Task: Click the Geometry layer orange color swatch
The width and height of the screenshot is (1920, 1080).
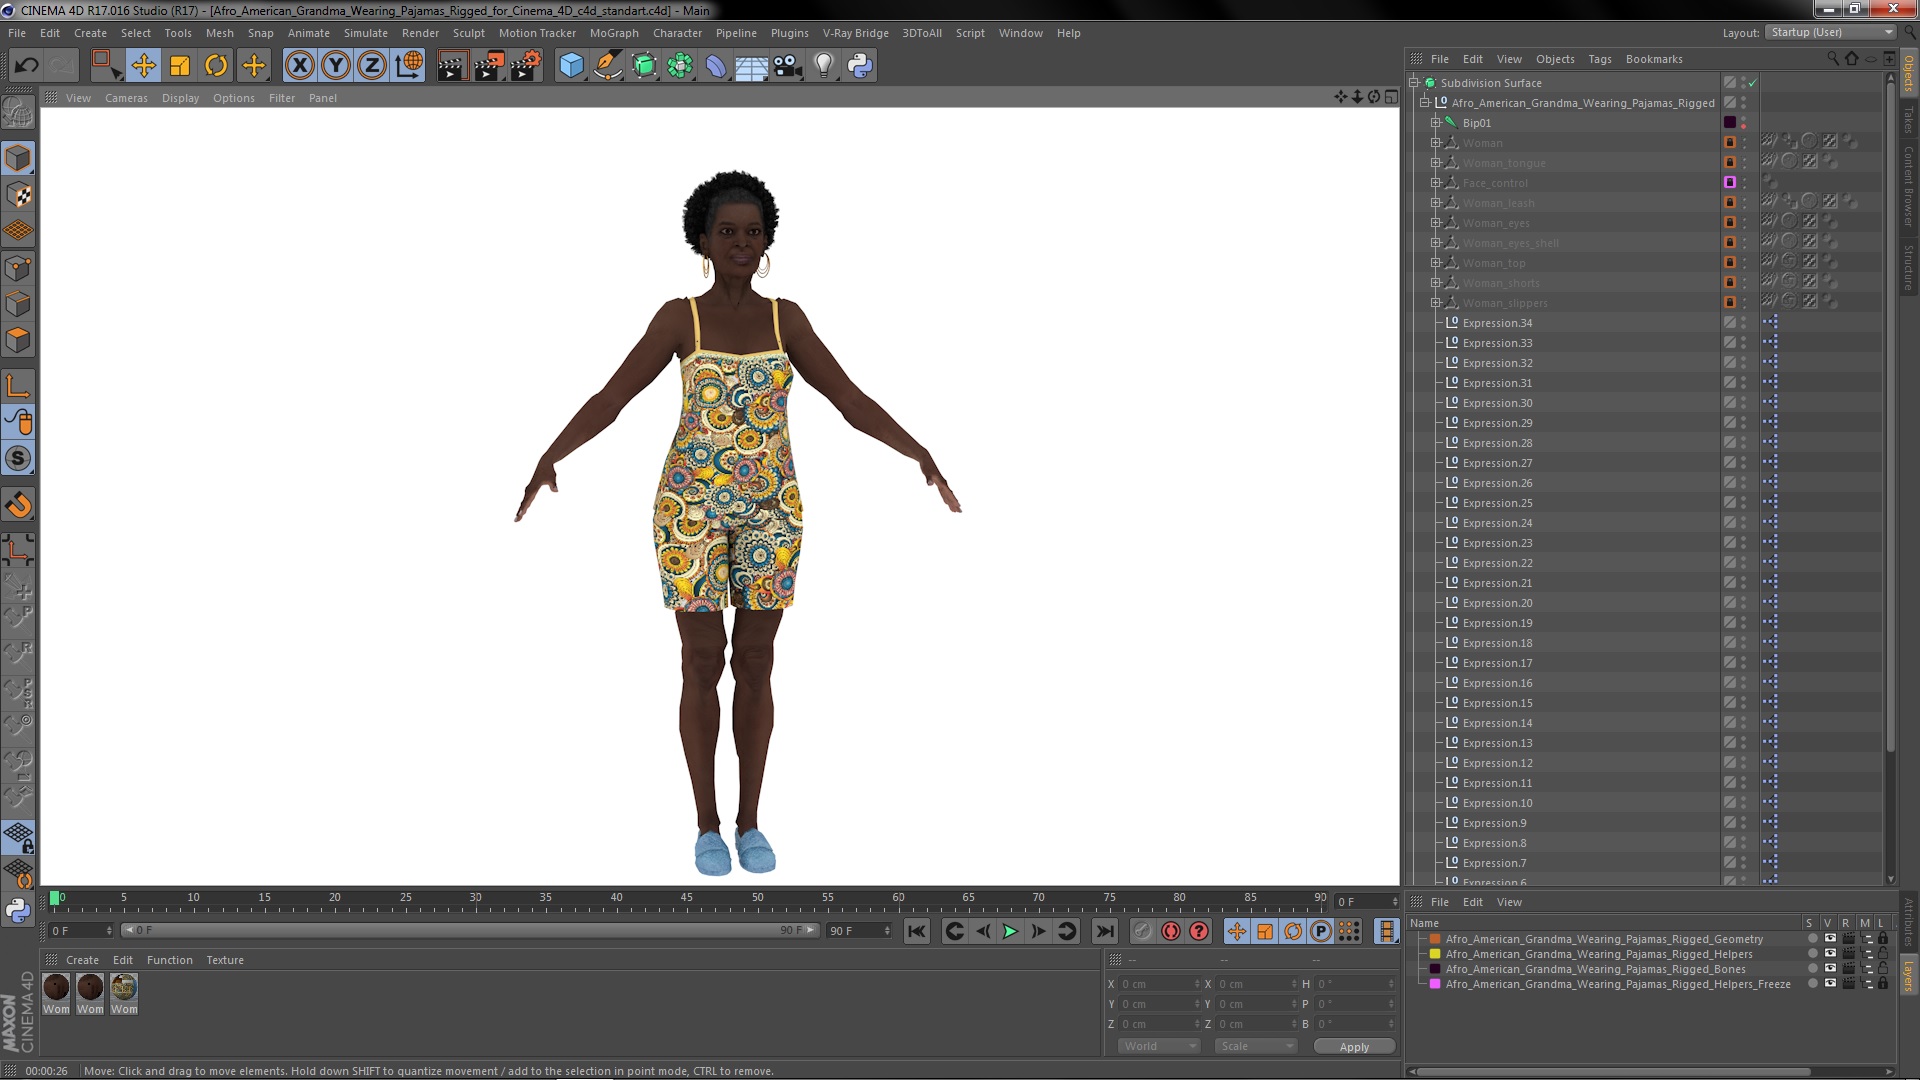Action: 1435,939
